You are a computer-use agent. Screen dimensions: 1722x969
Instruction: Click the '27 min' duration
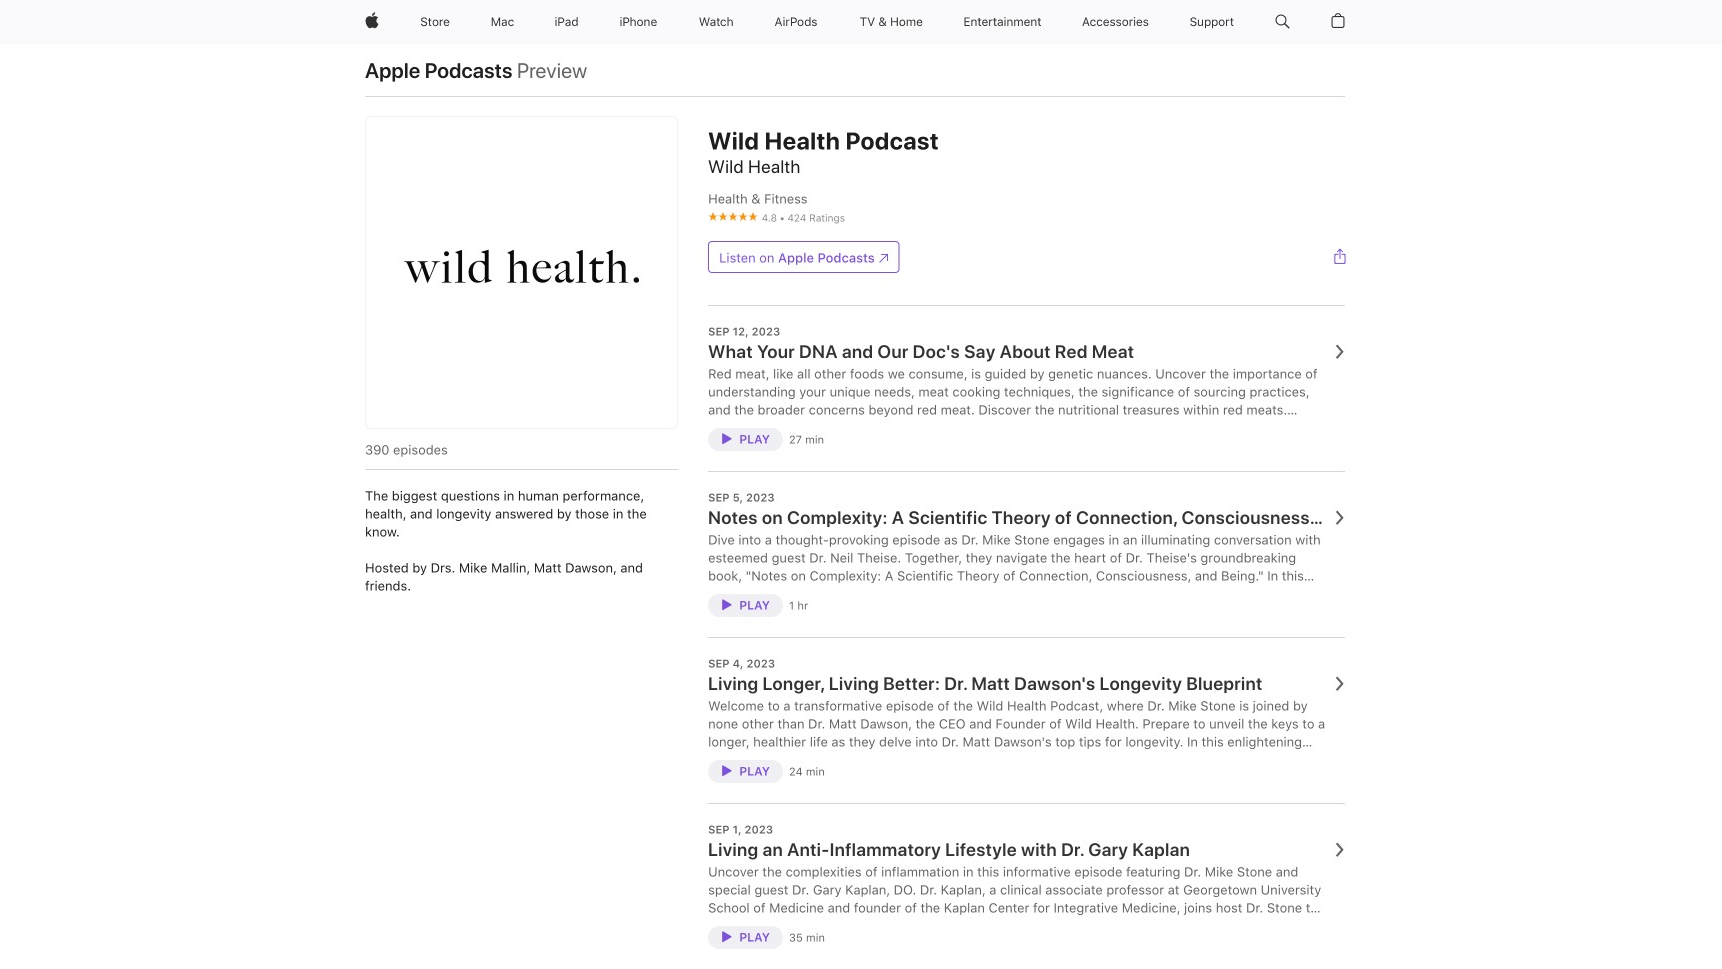pos(806,440)
